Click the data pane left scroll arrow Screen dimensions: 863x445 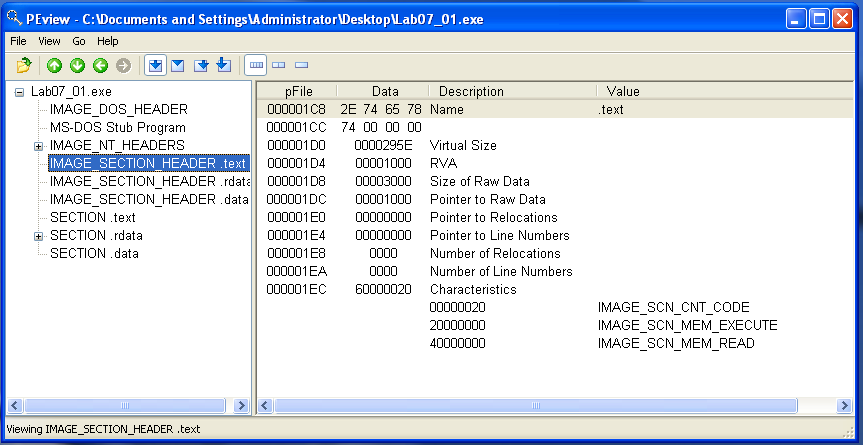click(x=266, y=406)
